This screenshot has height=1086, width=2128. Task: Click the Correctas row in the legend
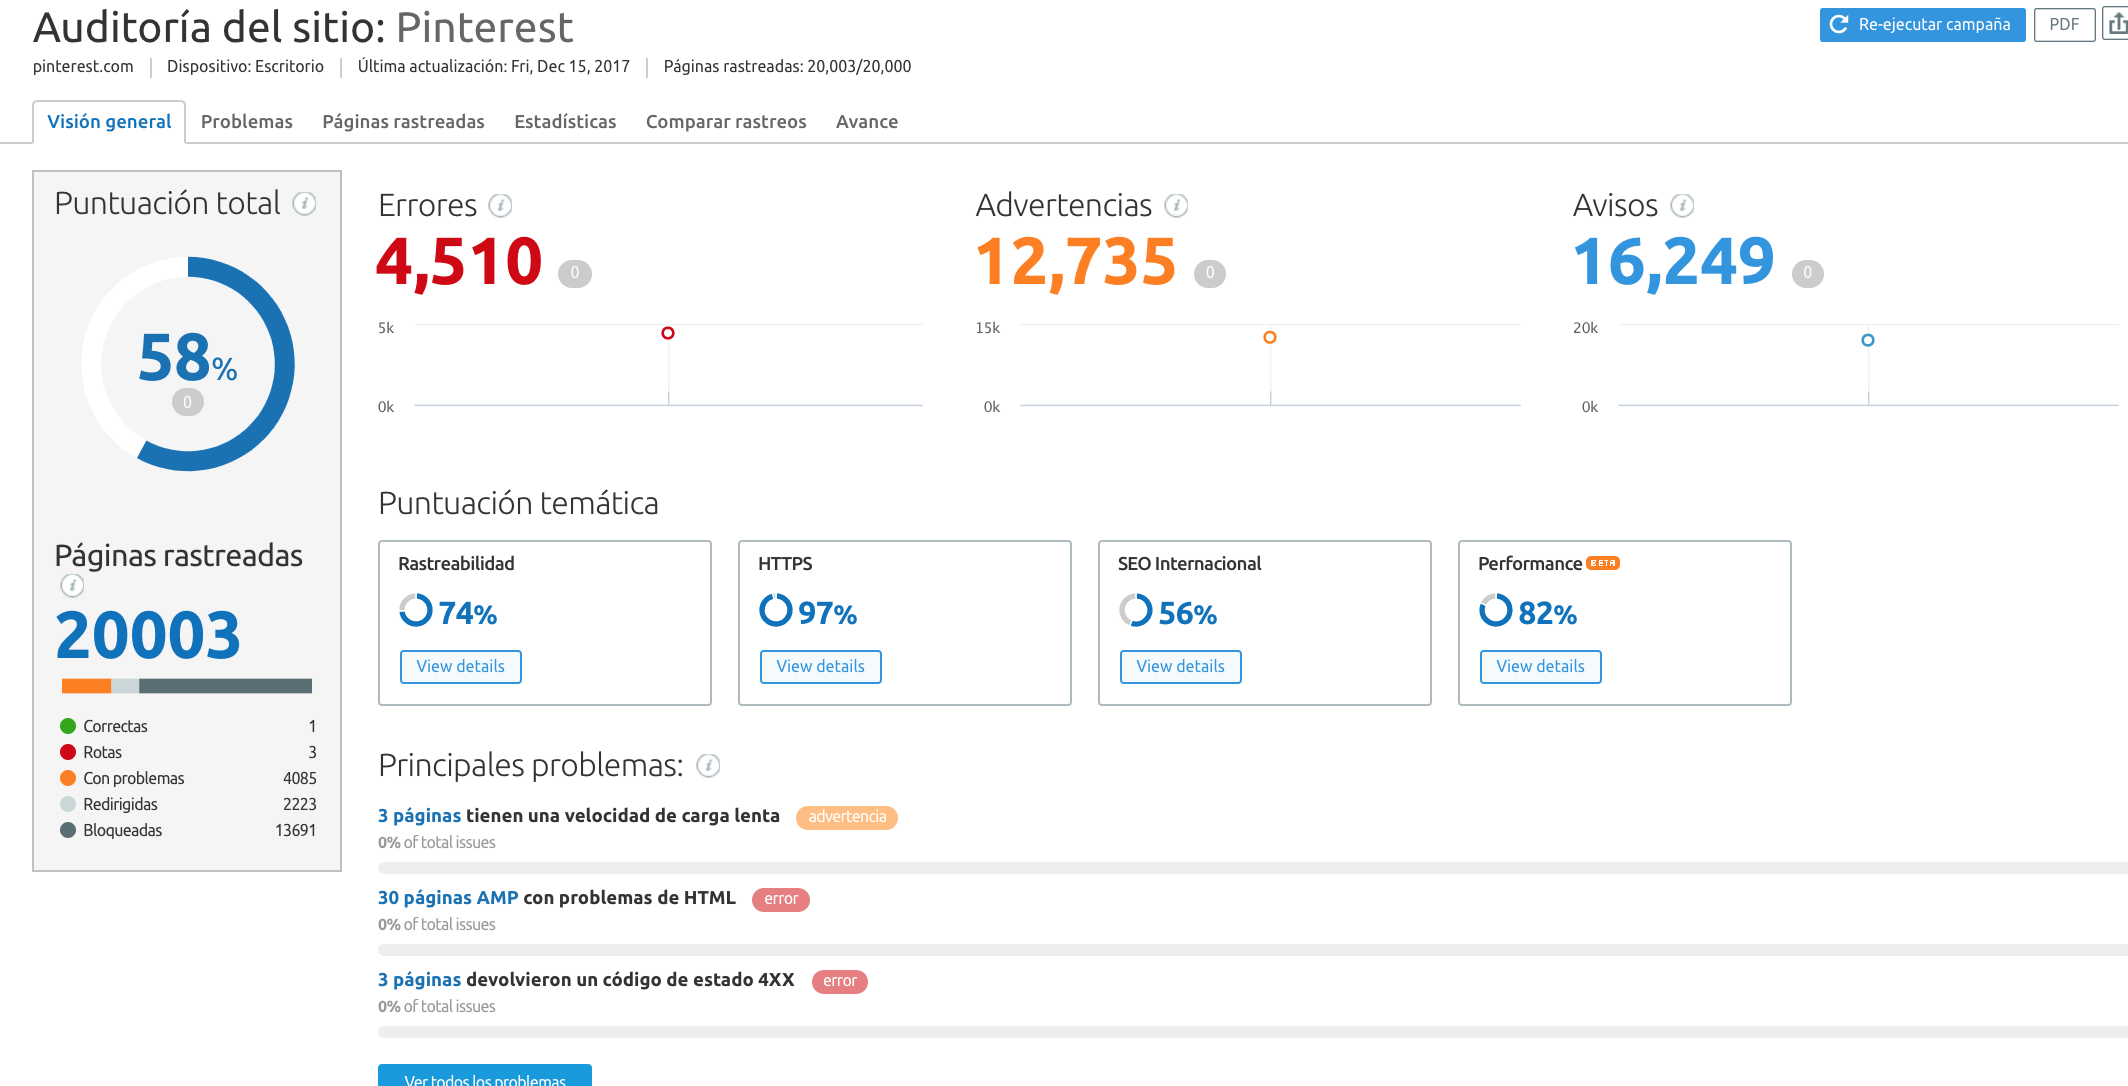pyautogui.click(x=188, y=726)
